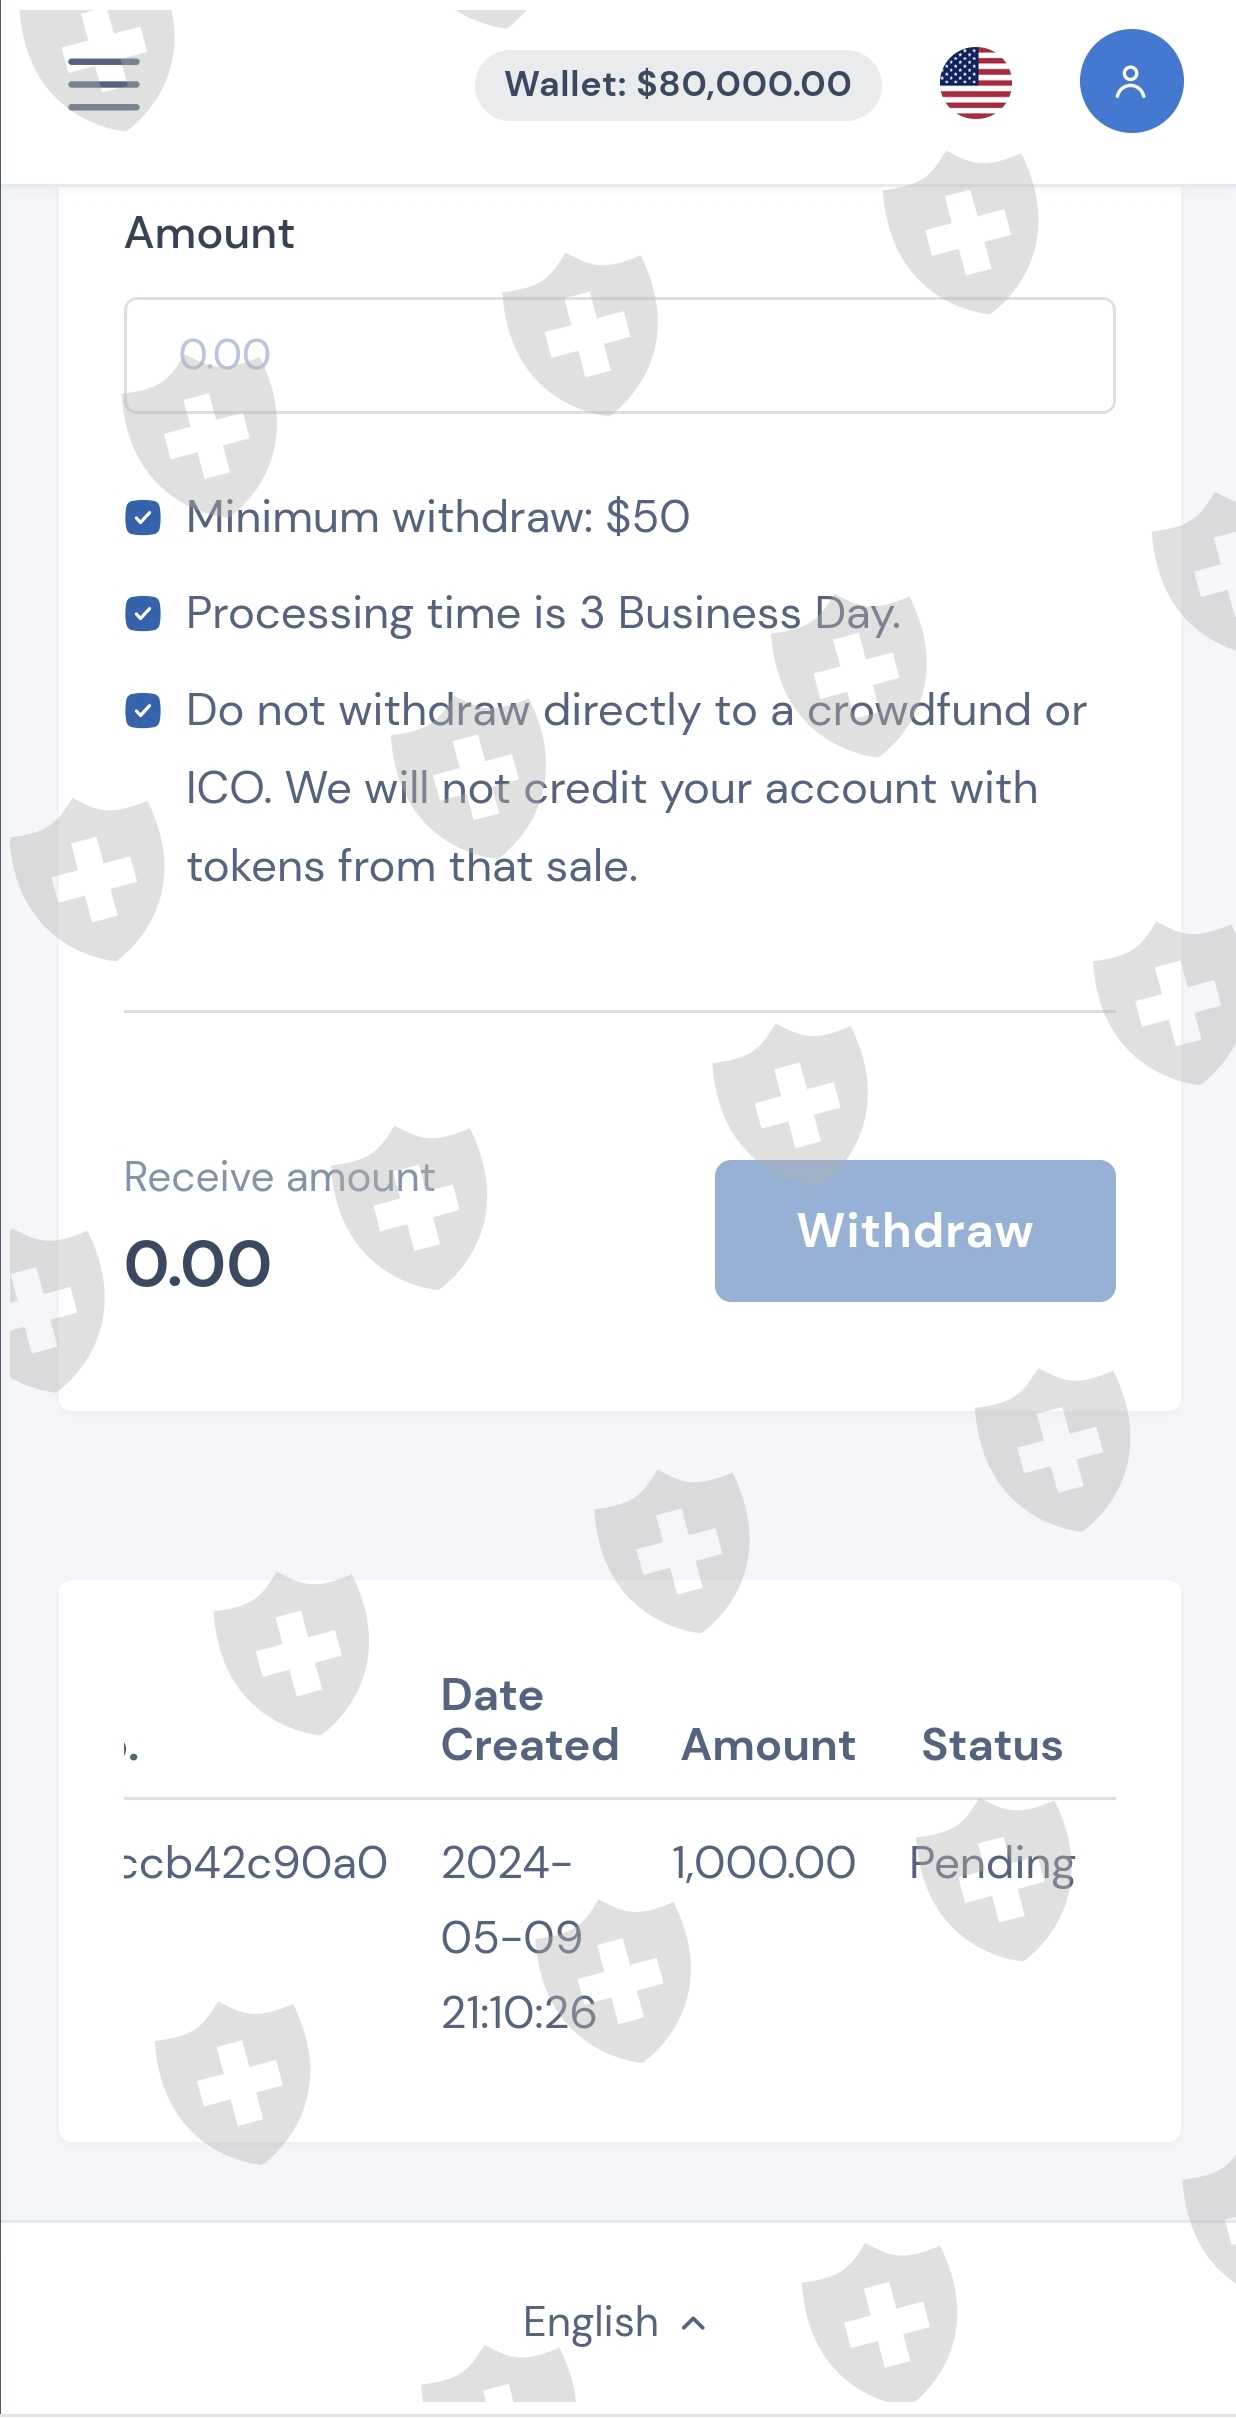This screenshot has height=2419, width=1236.
Task: Click the Wallet balance pill
Action: 678,85
